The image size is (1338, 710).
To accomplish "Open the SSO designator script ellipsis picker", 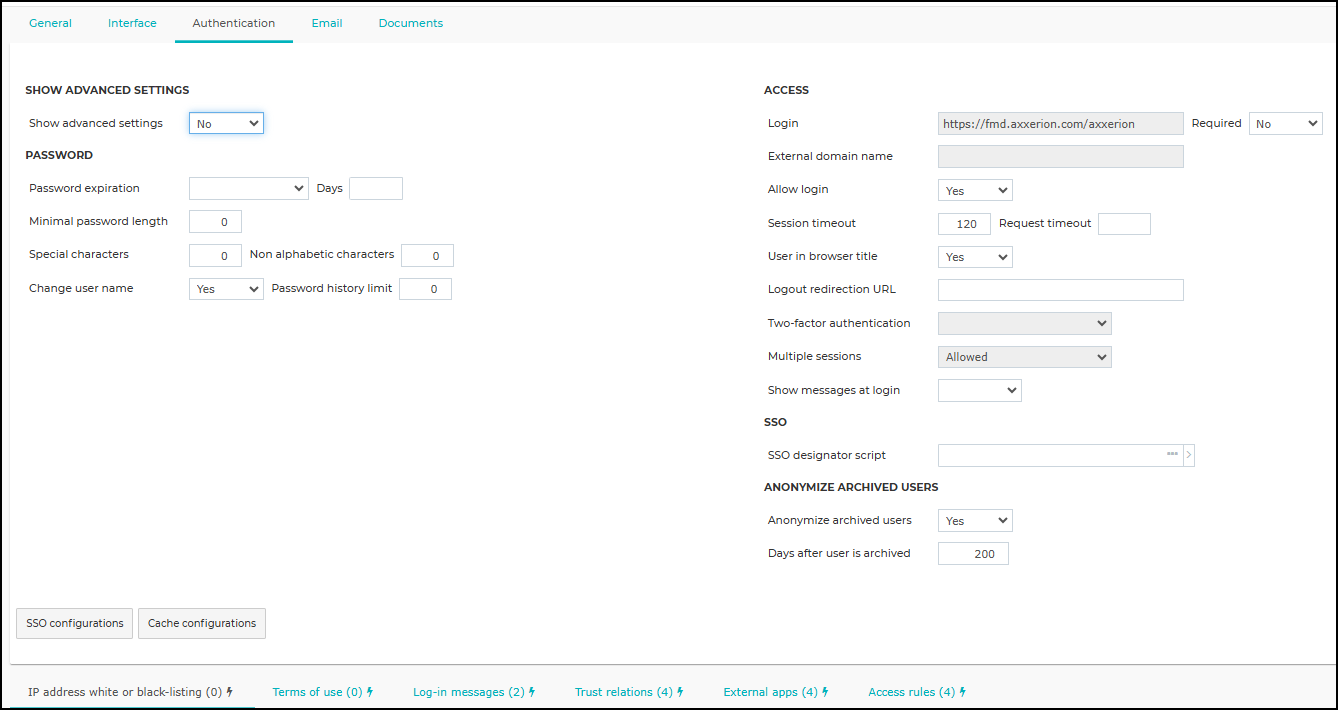I will pyautogui.click(x=1172, y=455).
